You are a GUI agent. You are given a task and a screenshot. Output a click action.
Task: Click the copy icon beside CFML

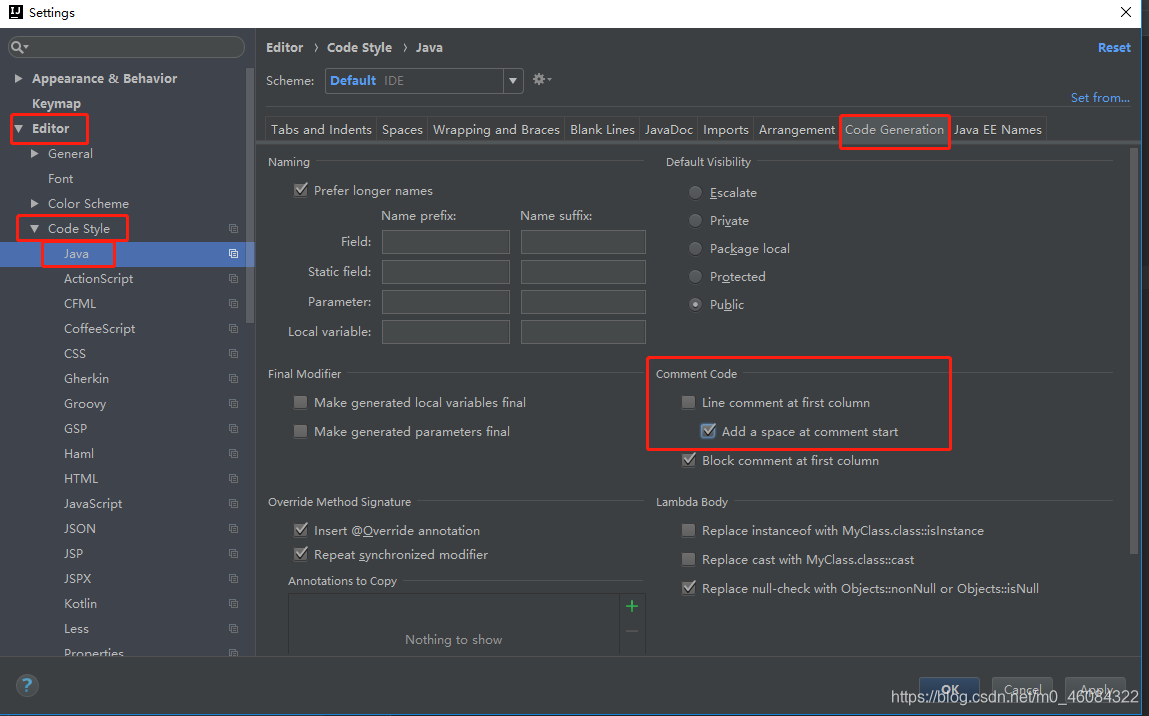[233, 303]
